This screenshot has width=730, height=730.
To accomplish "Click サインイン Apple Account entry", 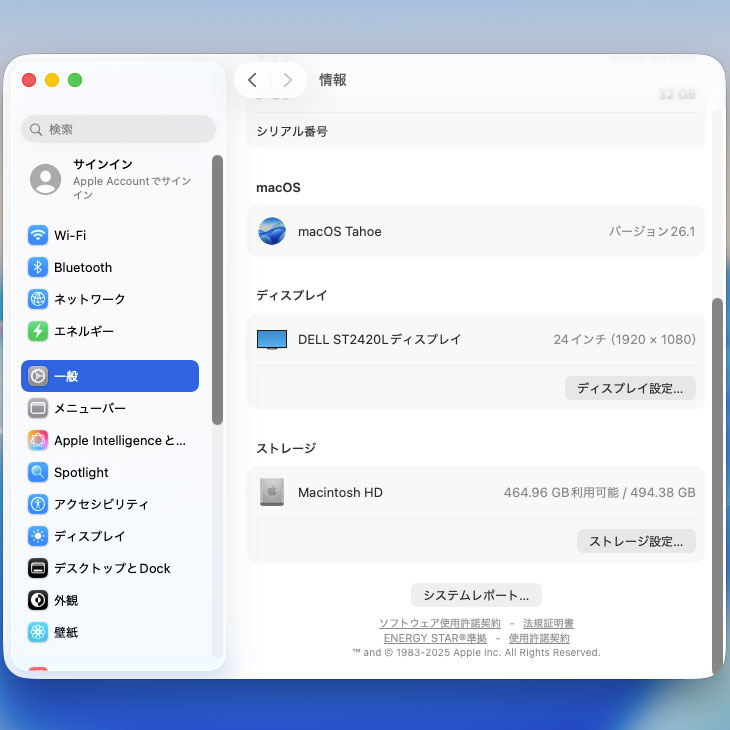I will pos(110,179).
